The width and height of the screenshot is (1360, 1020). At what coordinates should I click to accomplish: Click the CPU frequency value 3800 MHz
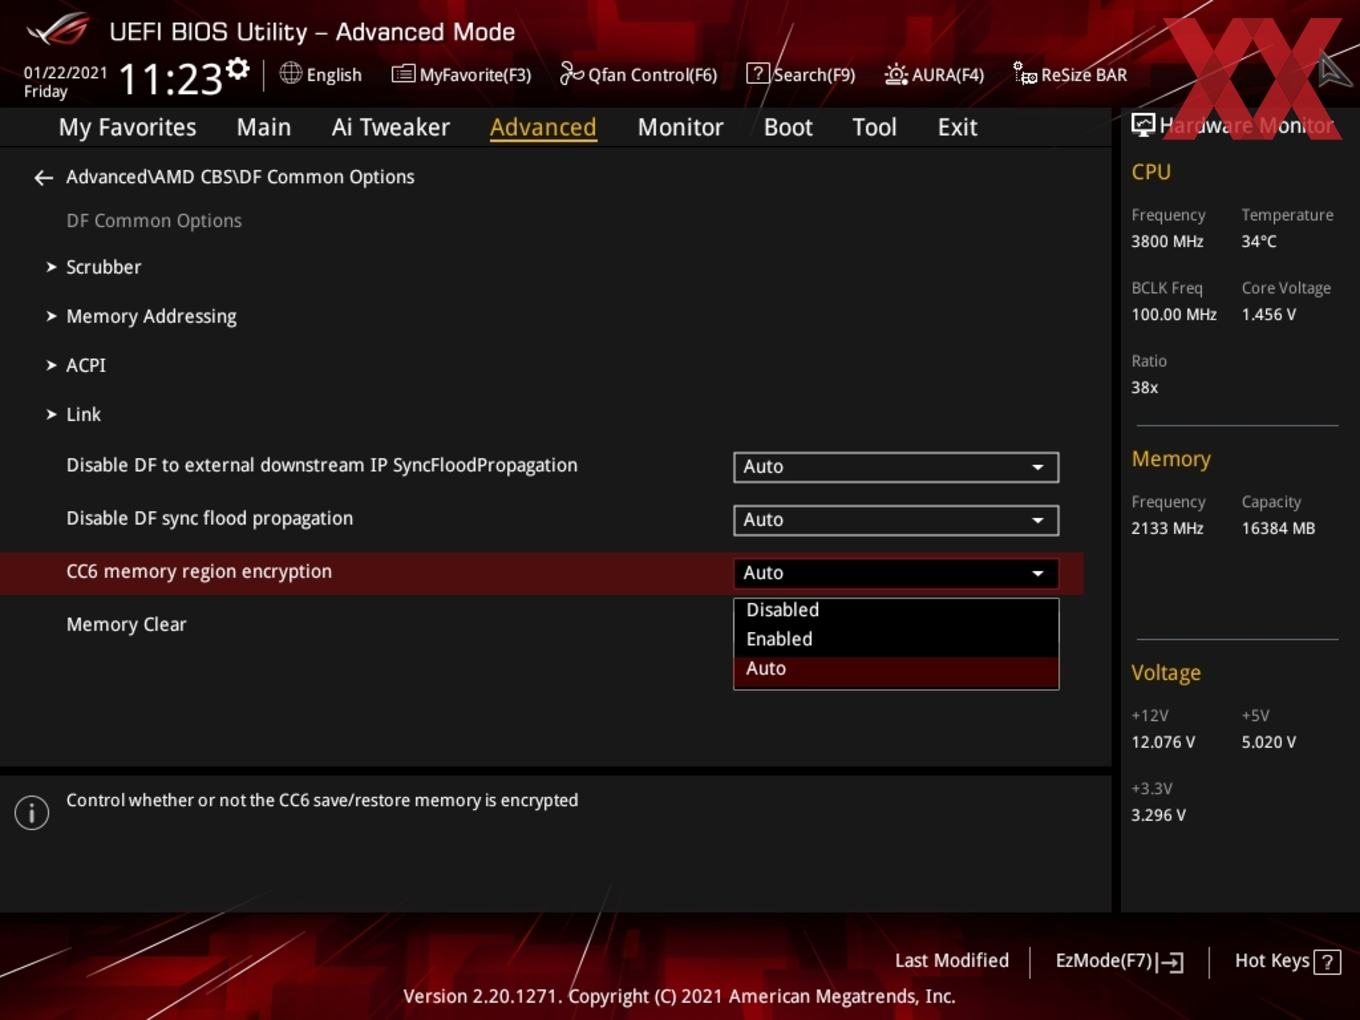pos(1167,241)
